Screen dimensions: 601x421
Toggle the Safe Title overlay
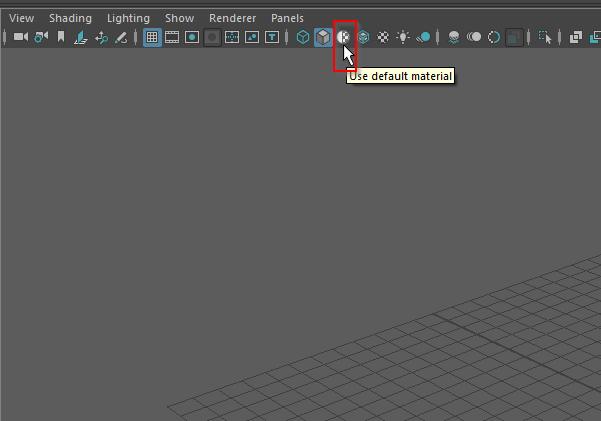[x=272, y=37]
